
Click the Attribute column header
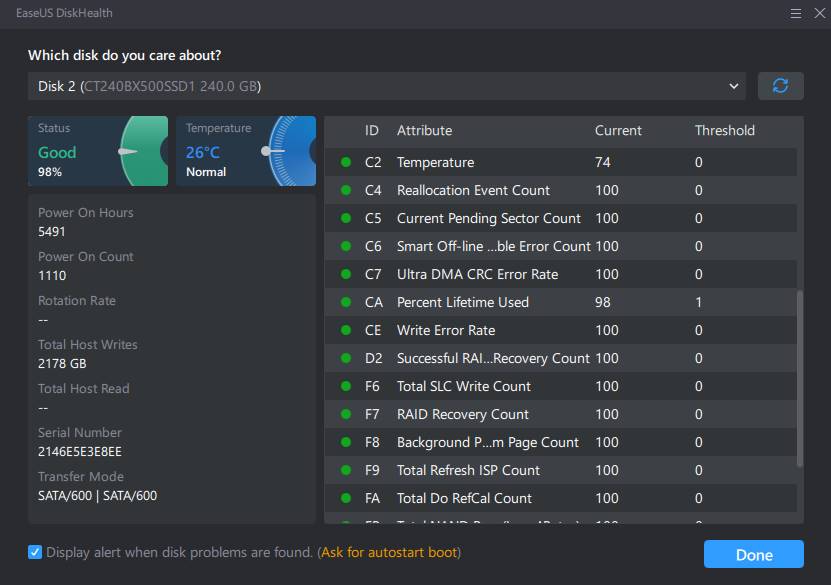click(425, 130)
